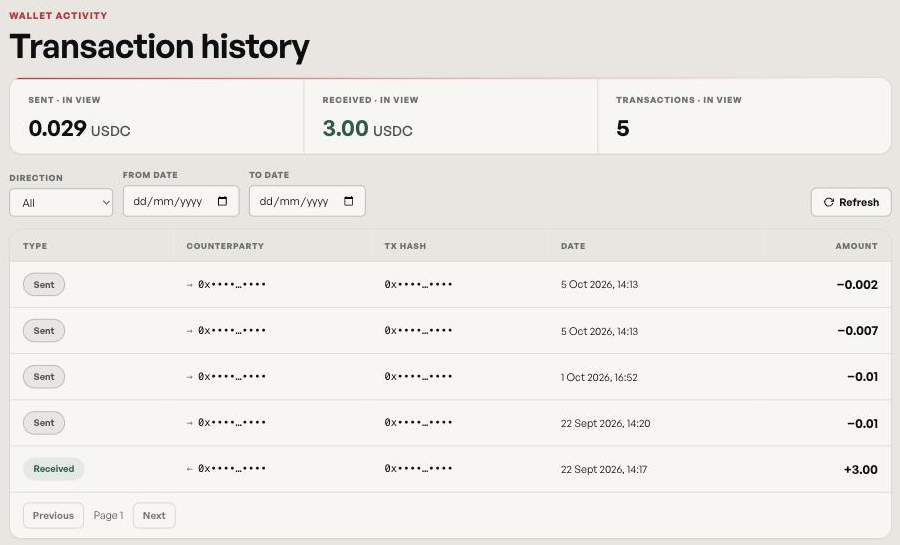Screen dimensions: 900x545
Task: Click tx hash in the 1 Oct 2026 row
Action: click(x=418, y=376)
